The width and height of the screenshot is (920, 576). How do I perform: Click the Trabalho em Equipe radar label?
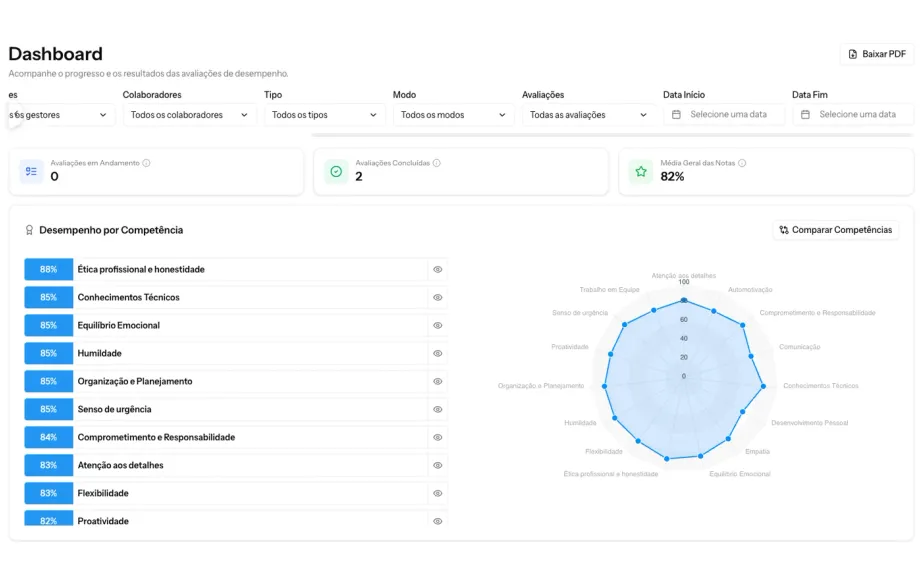tap(609, 290)
